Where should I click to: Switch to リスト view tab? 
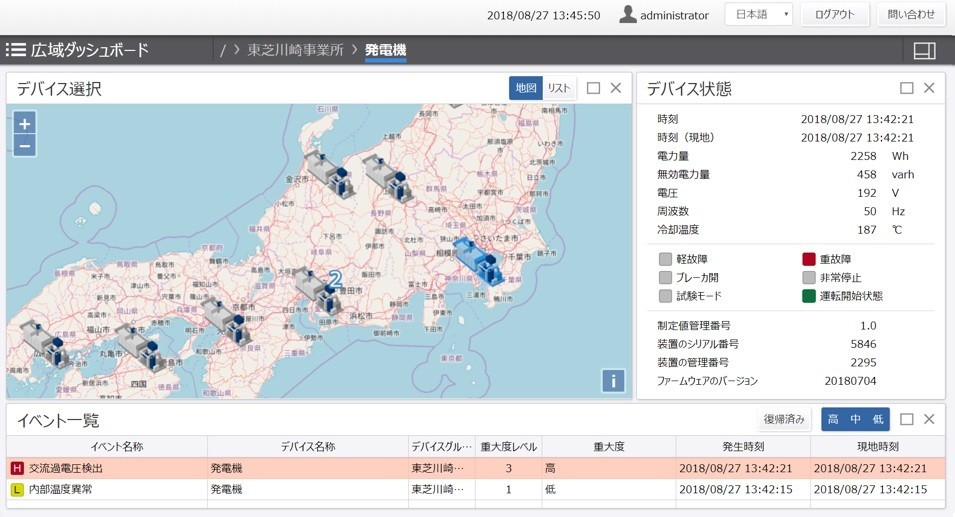[x=559, y=88]
